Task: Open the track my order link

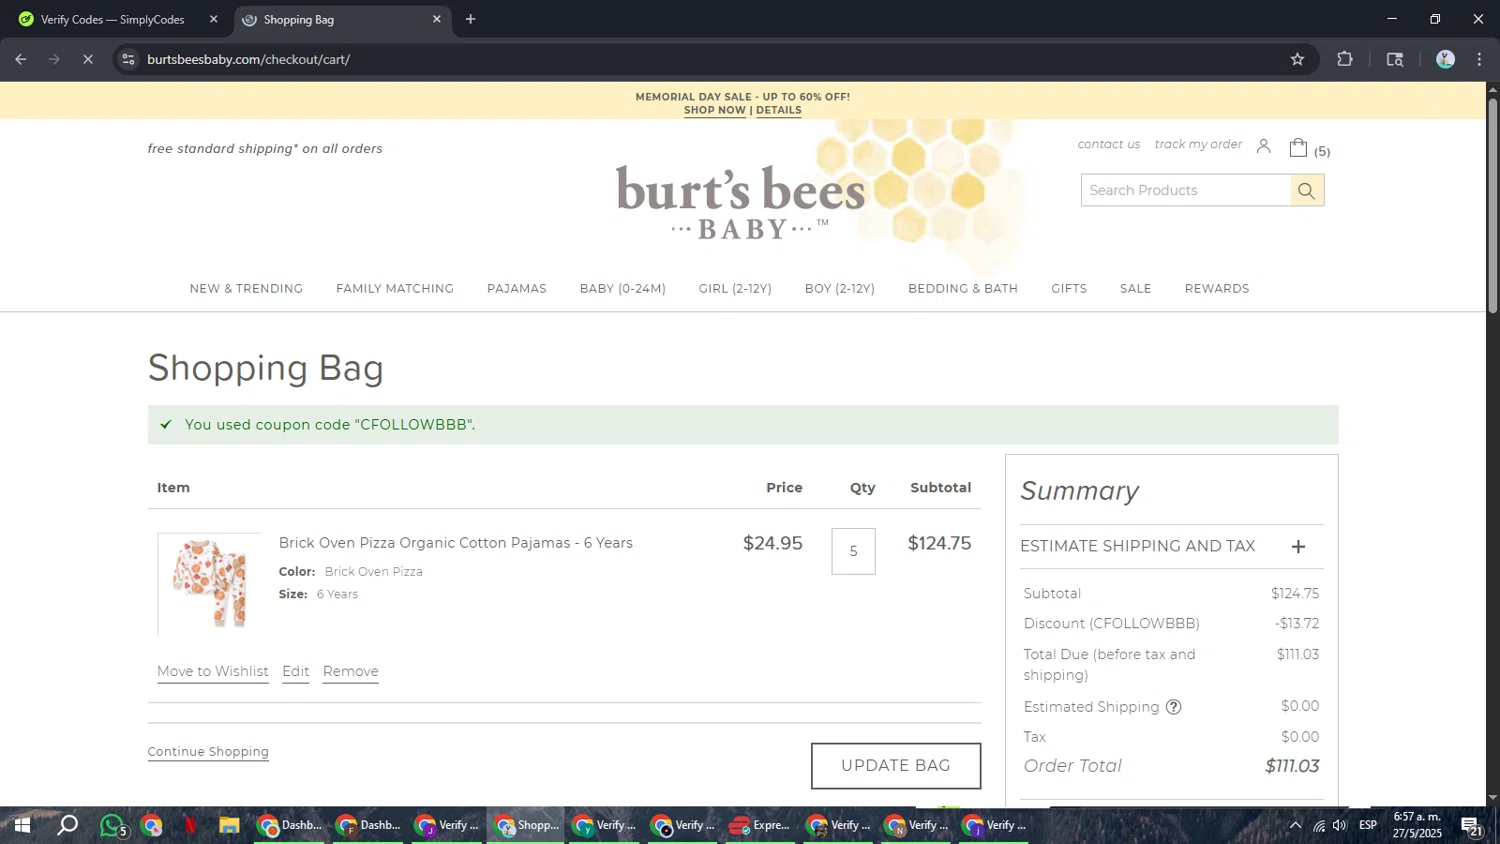Action: pos(1198,145)
